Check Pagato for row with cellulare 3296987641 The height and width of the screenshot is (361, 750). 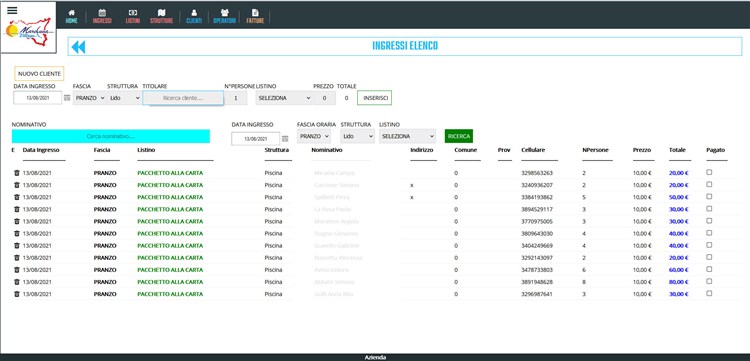[x=709, y=293]
